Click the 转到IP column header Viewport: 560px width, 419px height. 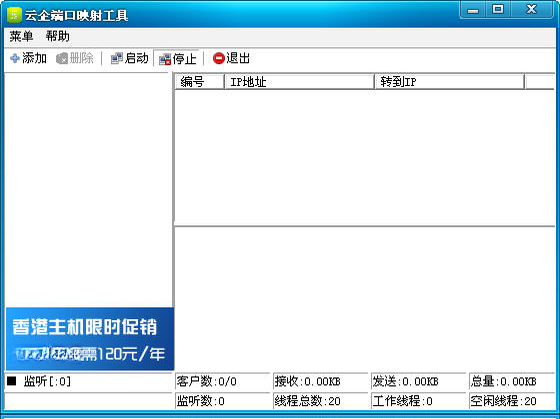click(449, 82)
